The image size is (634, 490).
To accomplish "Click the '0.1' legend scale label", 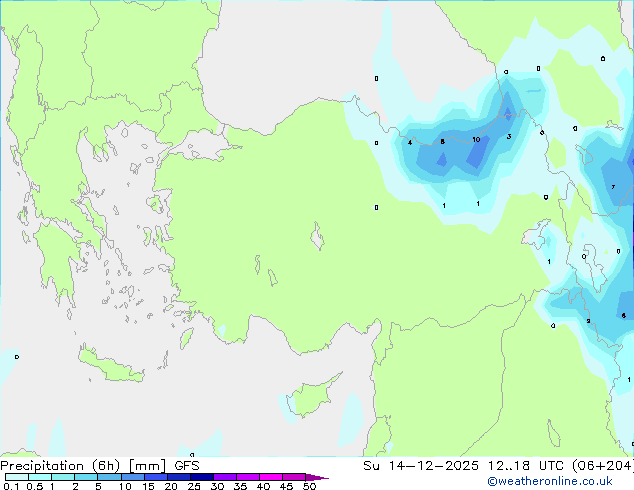I will click(x=11, y=486).
